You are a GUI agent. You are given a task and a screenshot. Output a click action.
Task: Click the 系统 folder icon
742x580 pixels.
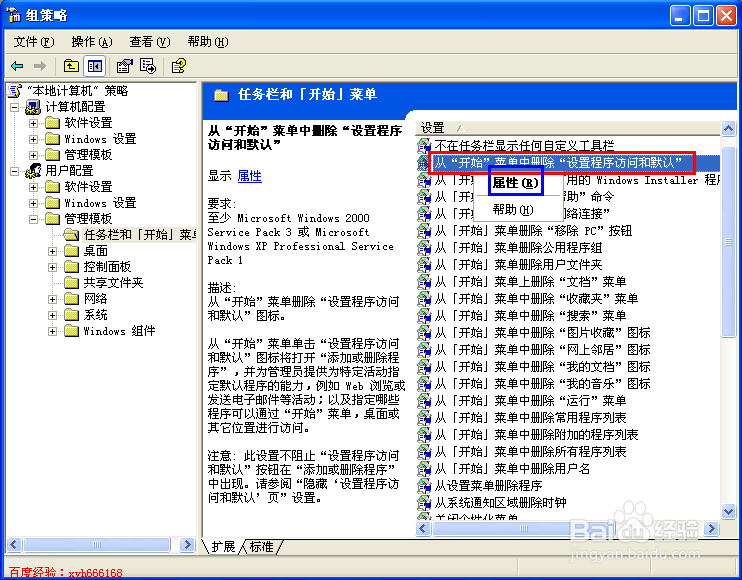coord(71,315)
